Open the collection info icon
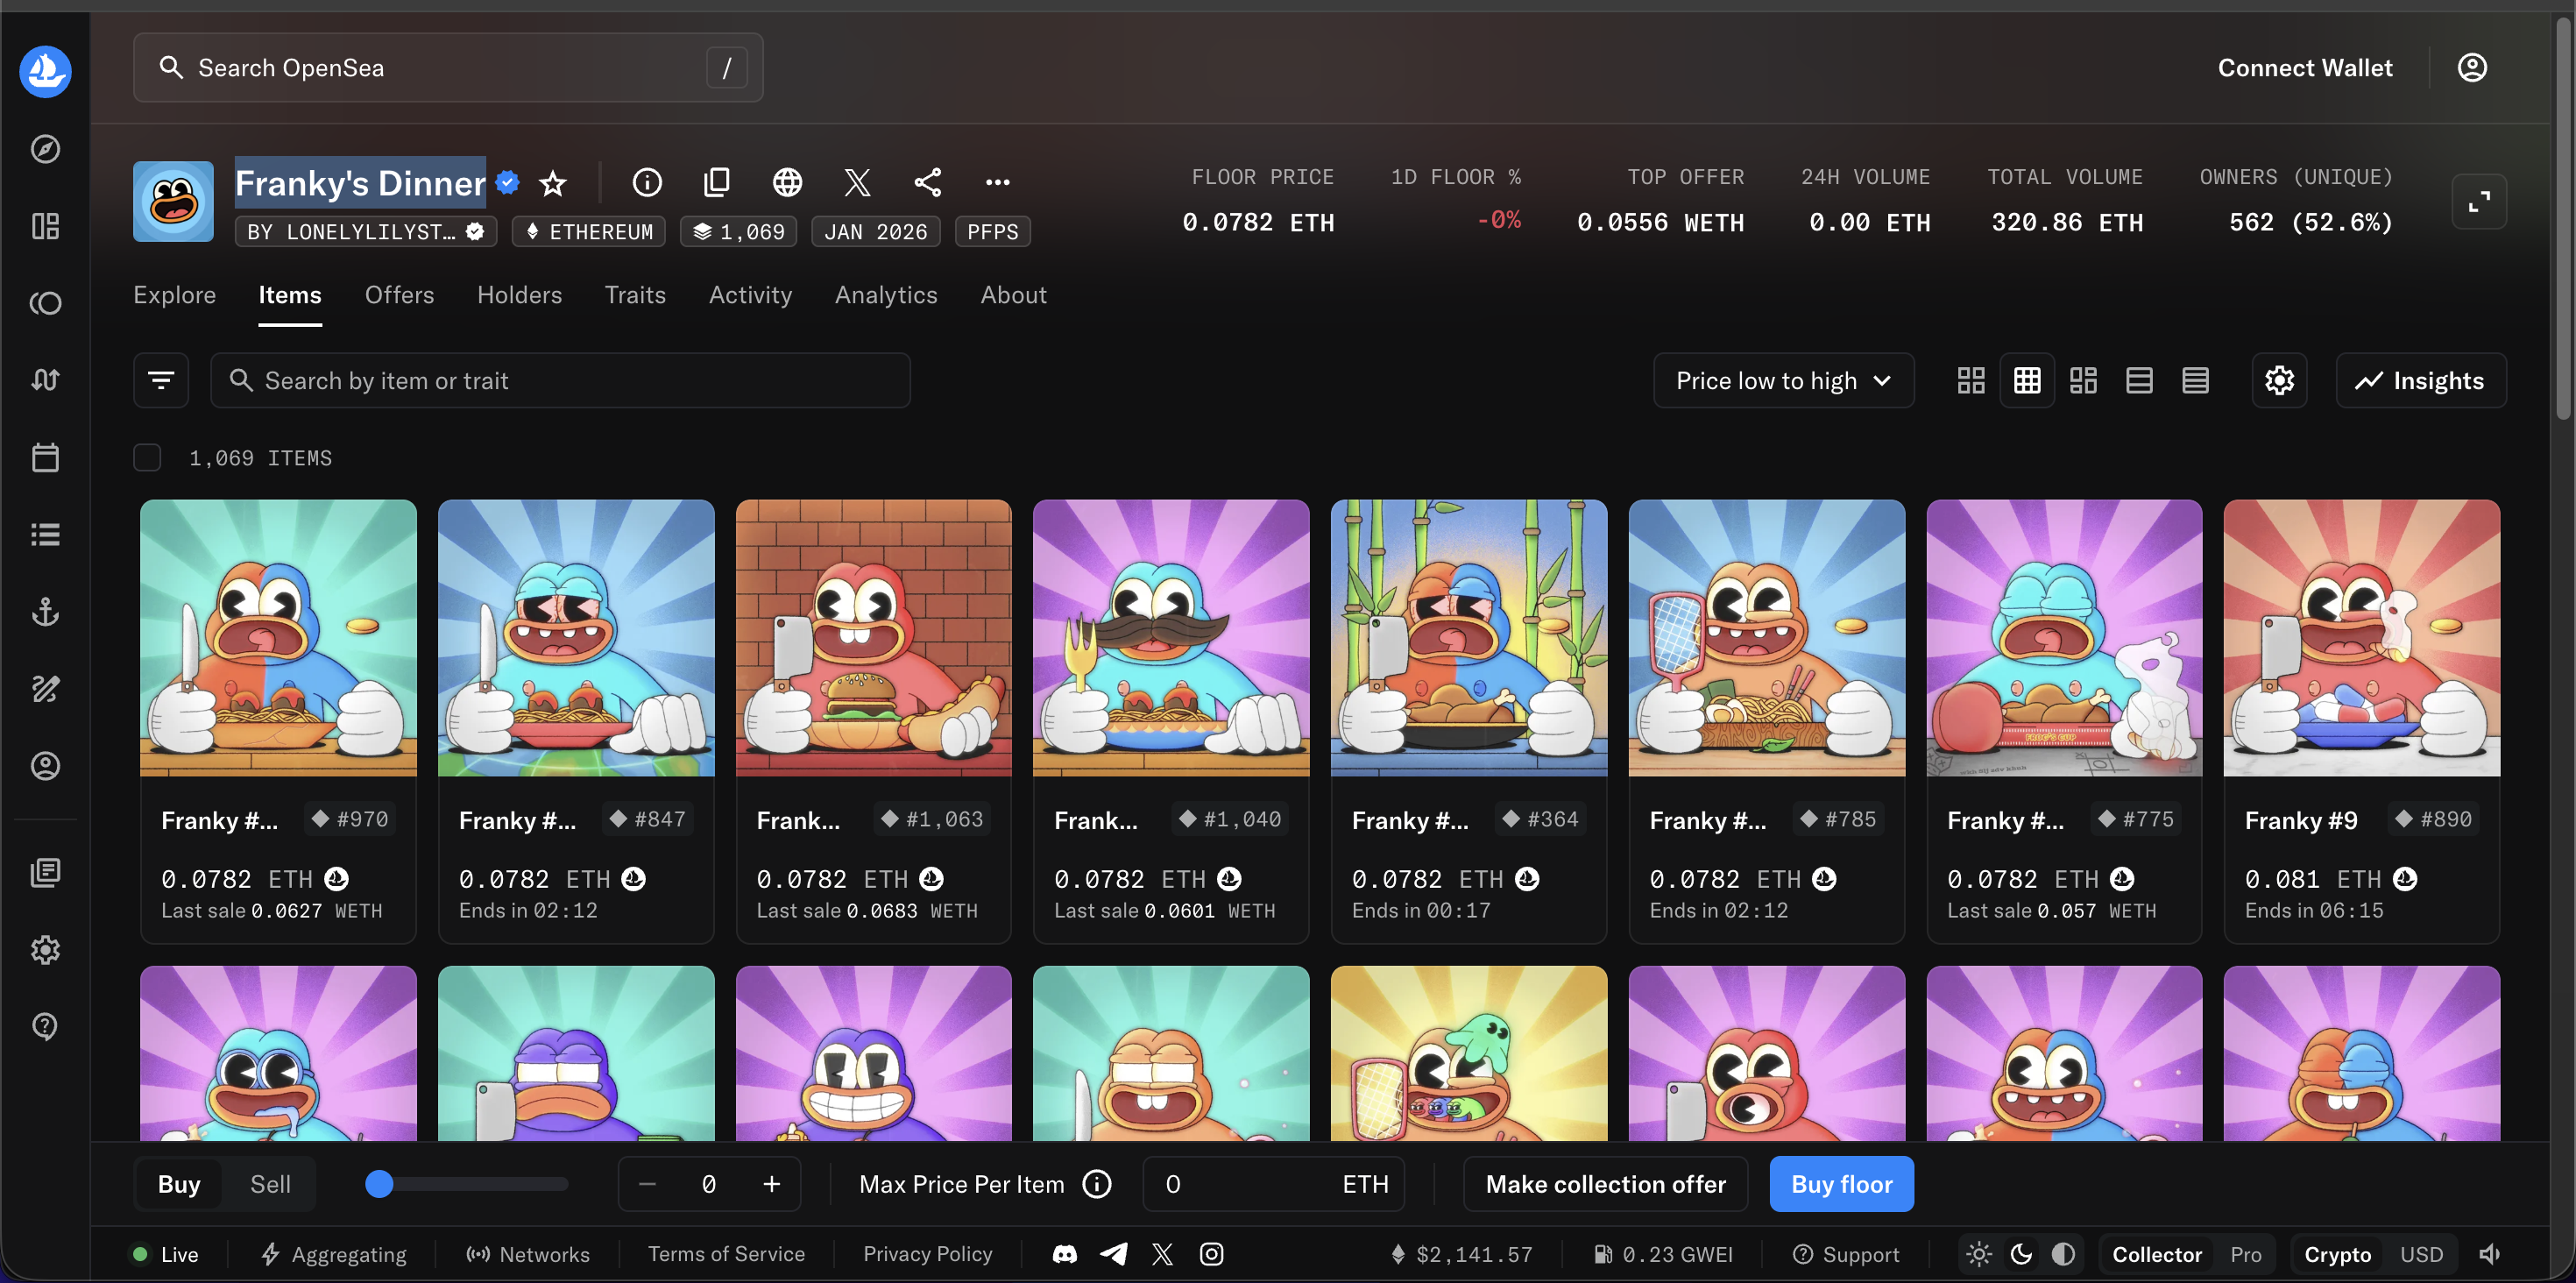The width and height of the screenshot is (2576, 1283). tap(647, 182)
